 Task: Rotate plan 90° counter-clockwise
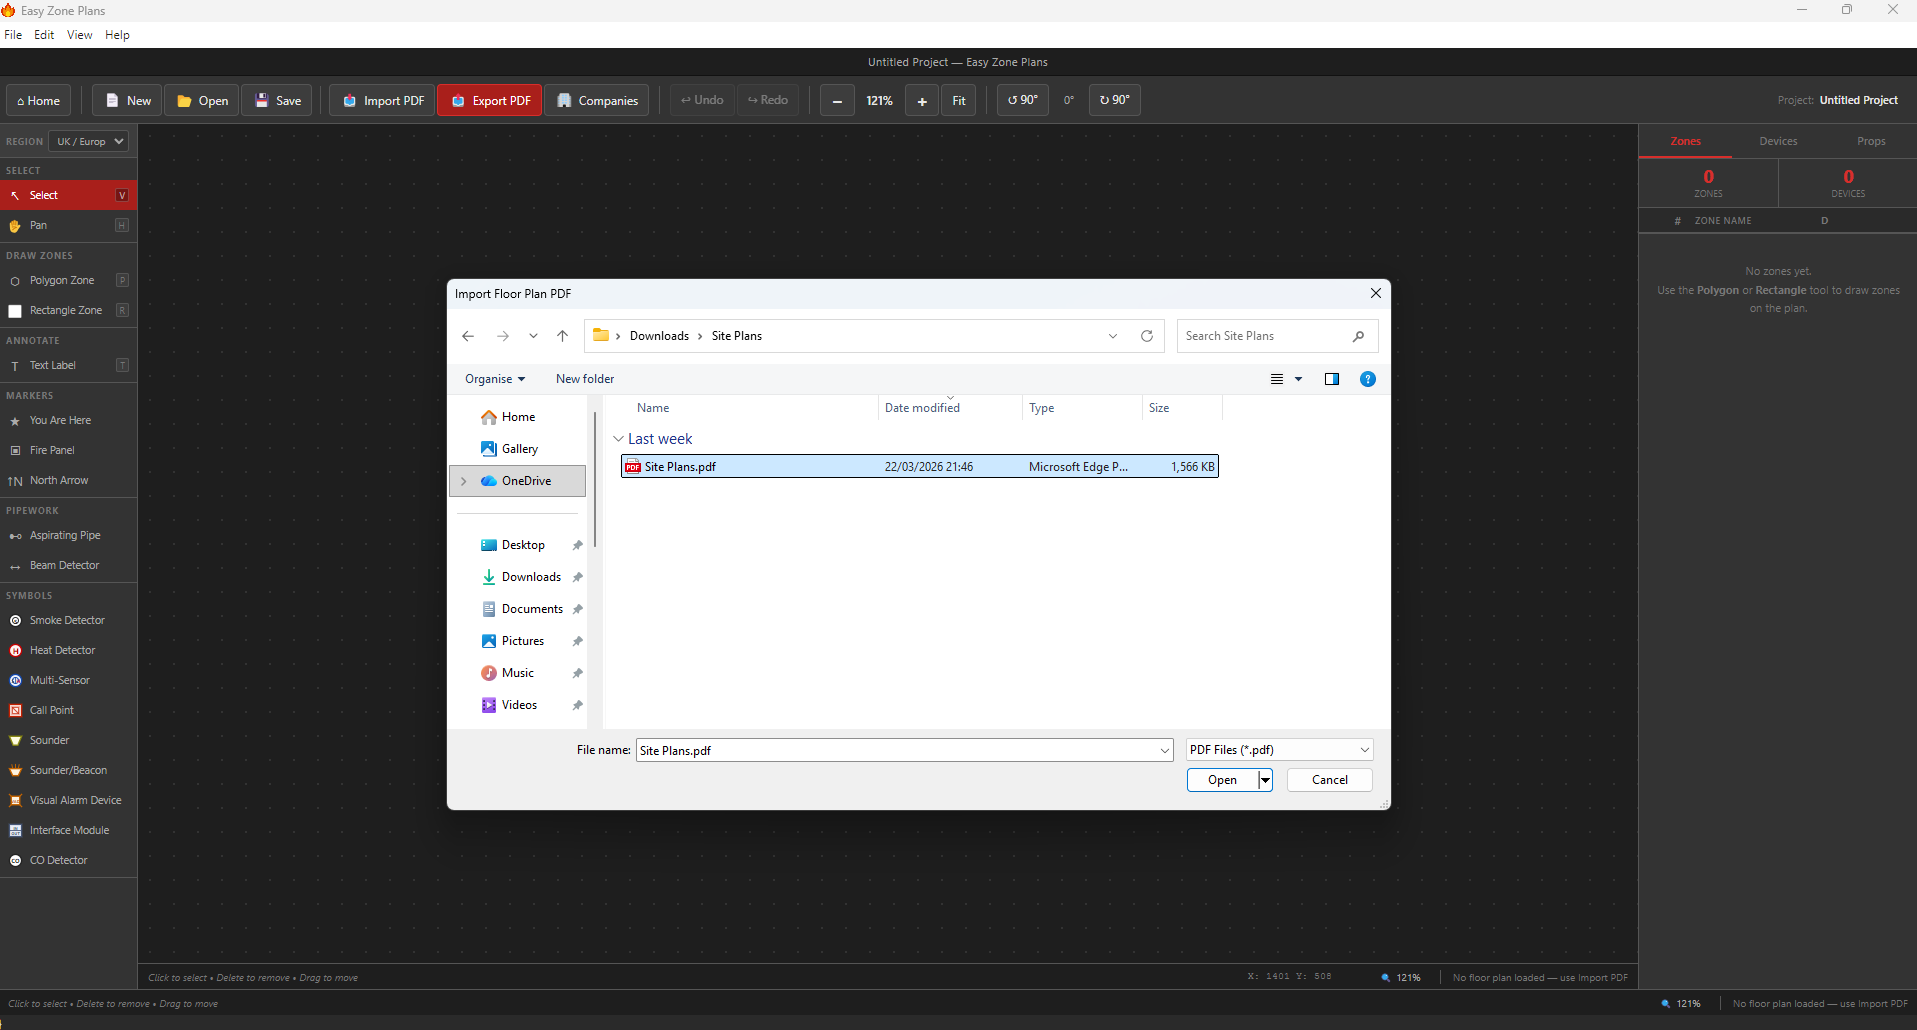(x=1022, y=100)
